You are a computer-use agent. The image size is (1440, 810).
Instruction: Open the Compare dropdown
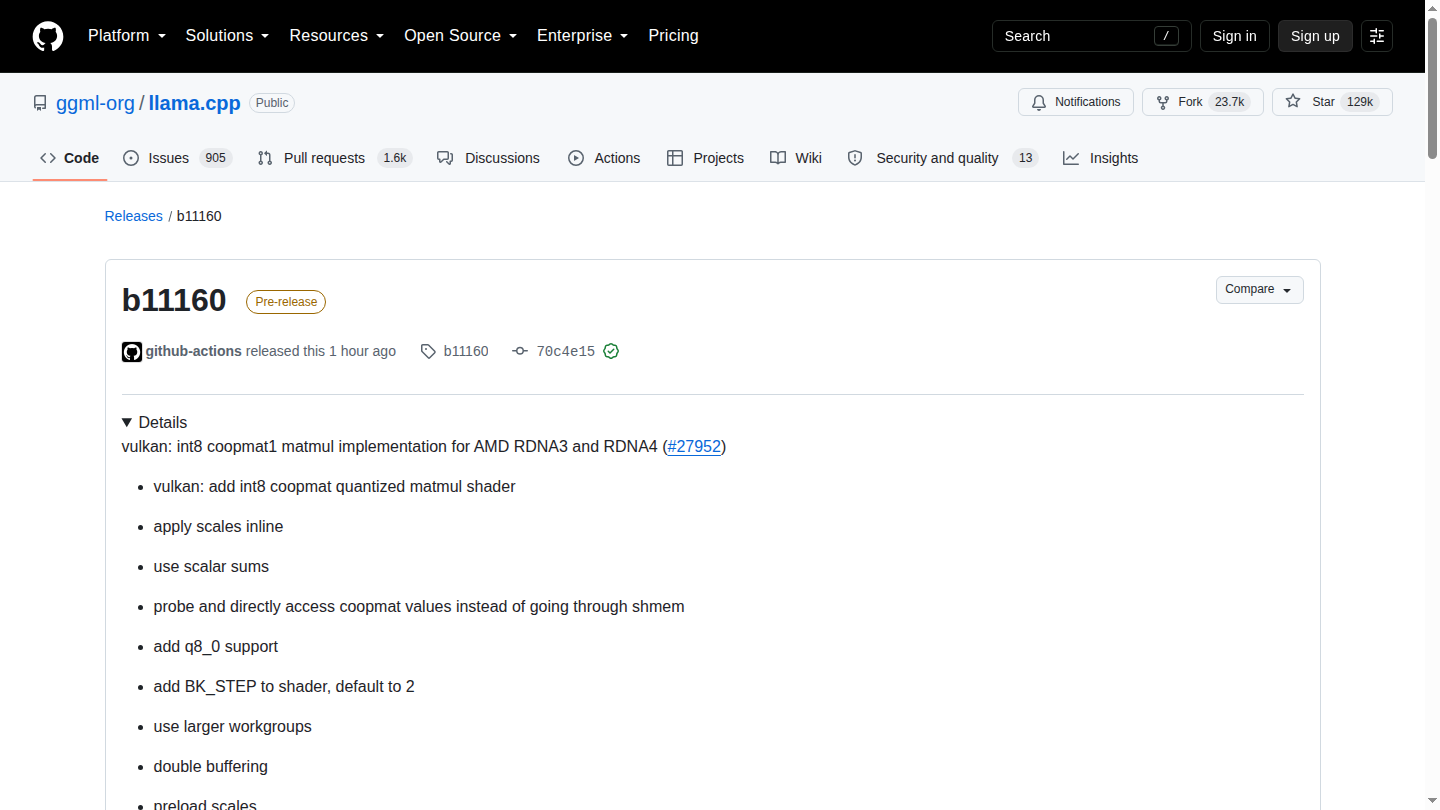1260,290
